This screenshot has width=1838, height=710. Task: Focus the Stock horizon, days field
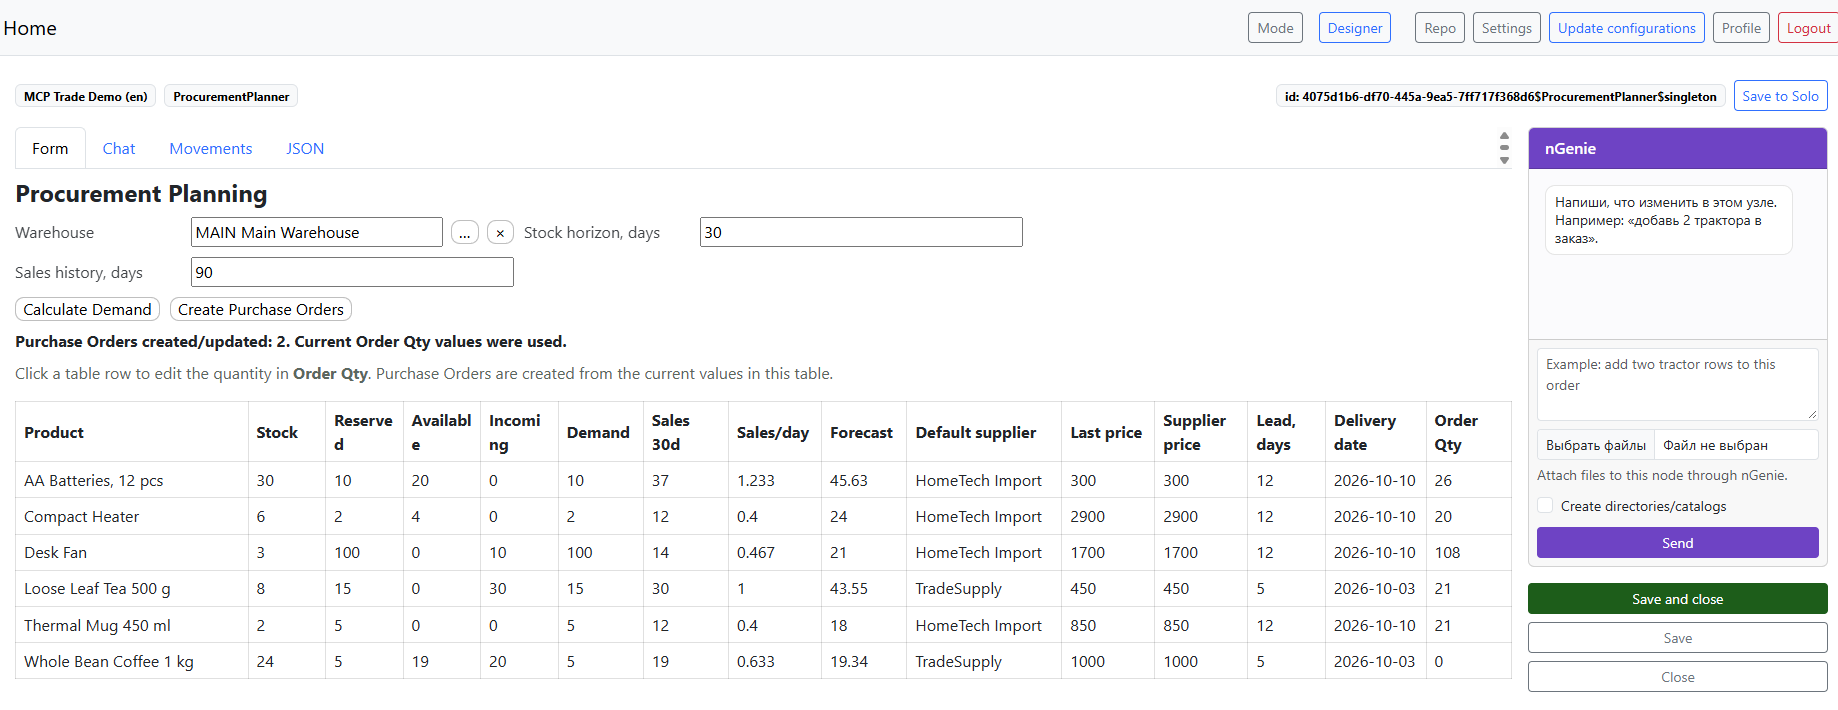pos(861,232)
